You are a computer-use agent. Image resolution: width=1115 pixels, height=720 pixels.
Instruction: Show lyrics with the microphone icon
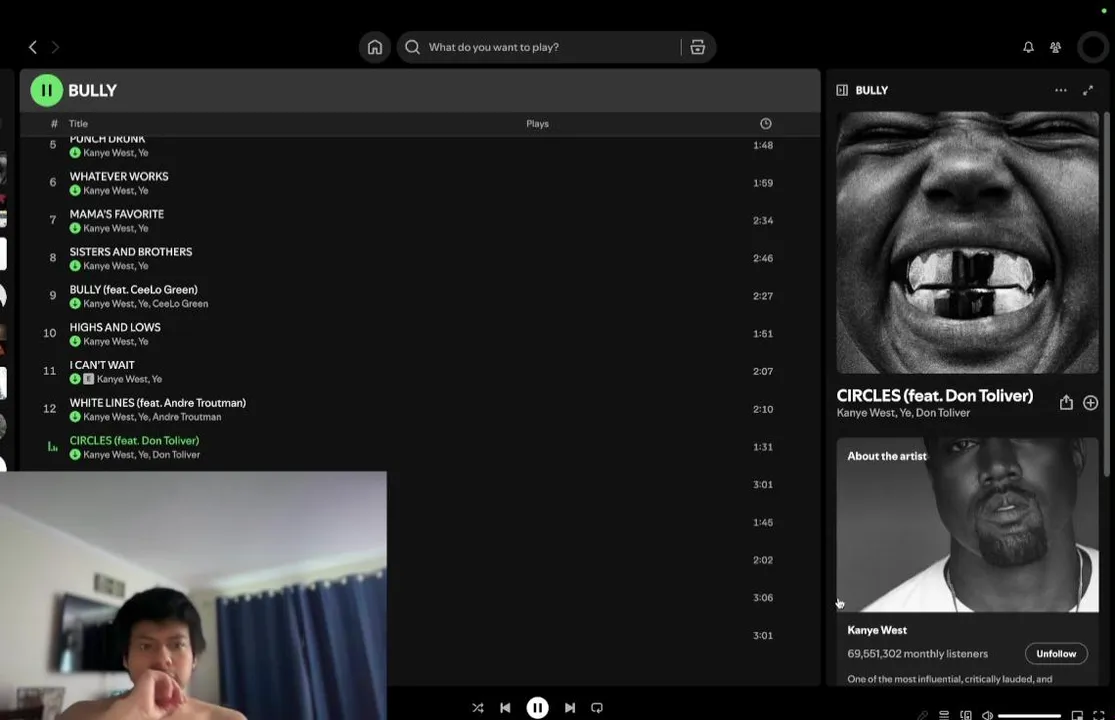922,715
